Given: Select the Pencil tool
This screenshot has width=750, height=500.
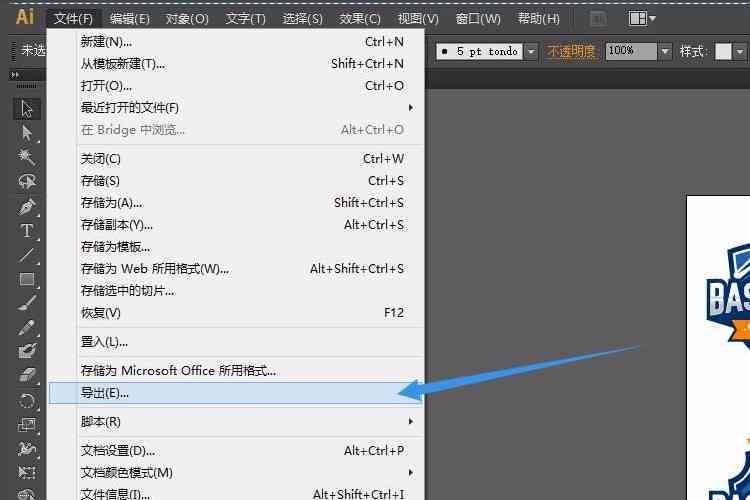Looking at the screenshot, I should pyautogui.click(x=27, y=328).
